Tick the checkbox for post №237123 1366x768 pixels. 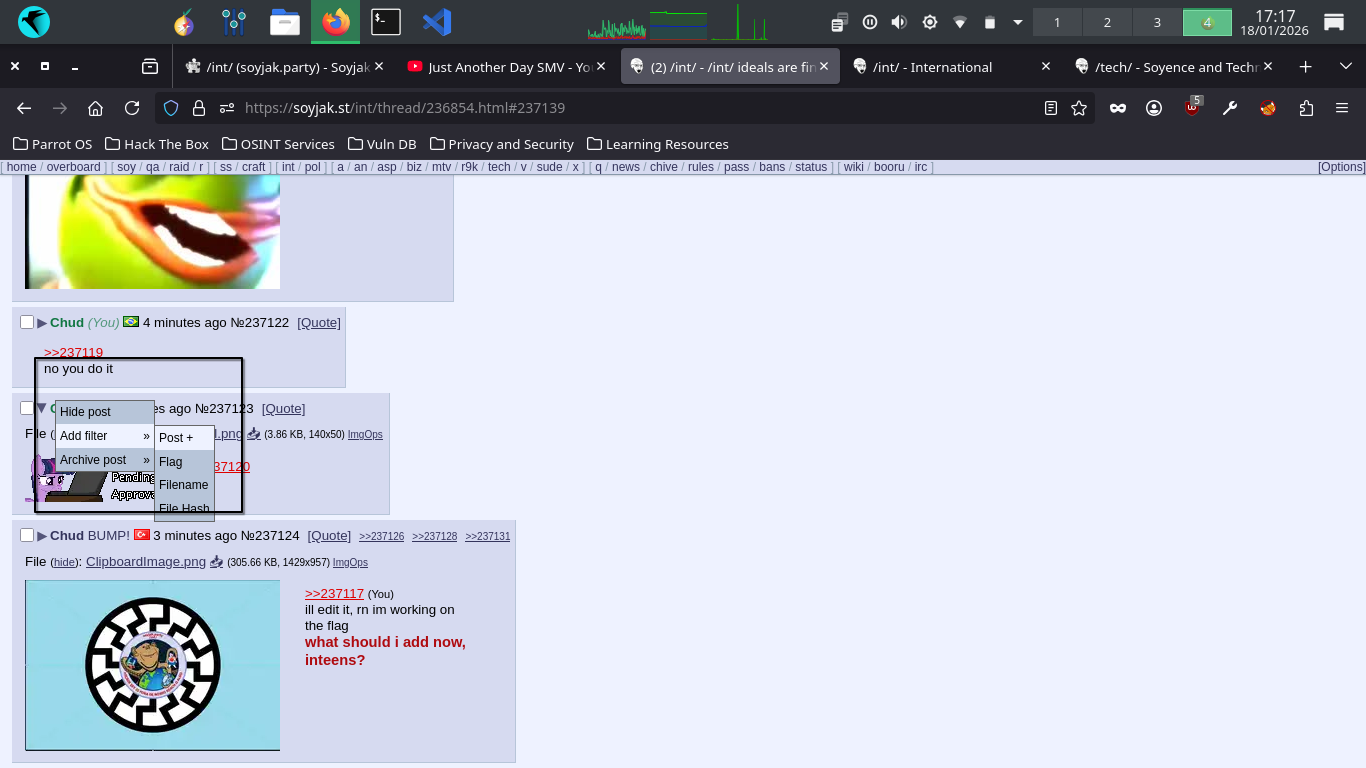27,408
